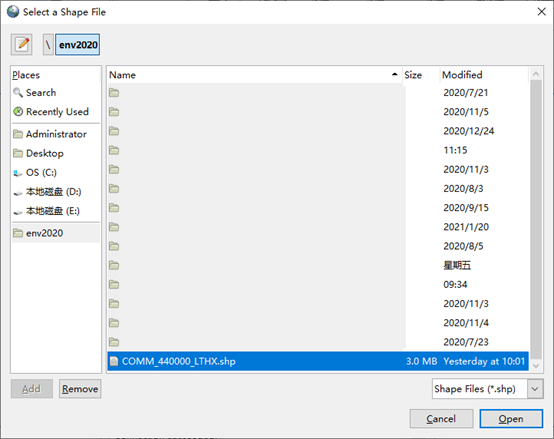The image size is (554, 439).
Task: Click the Cancel button
Action: point(441,419)
